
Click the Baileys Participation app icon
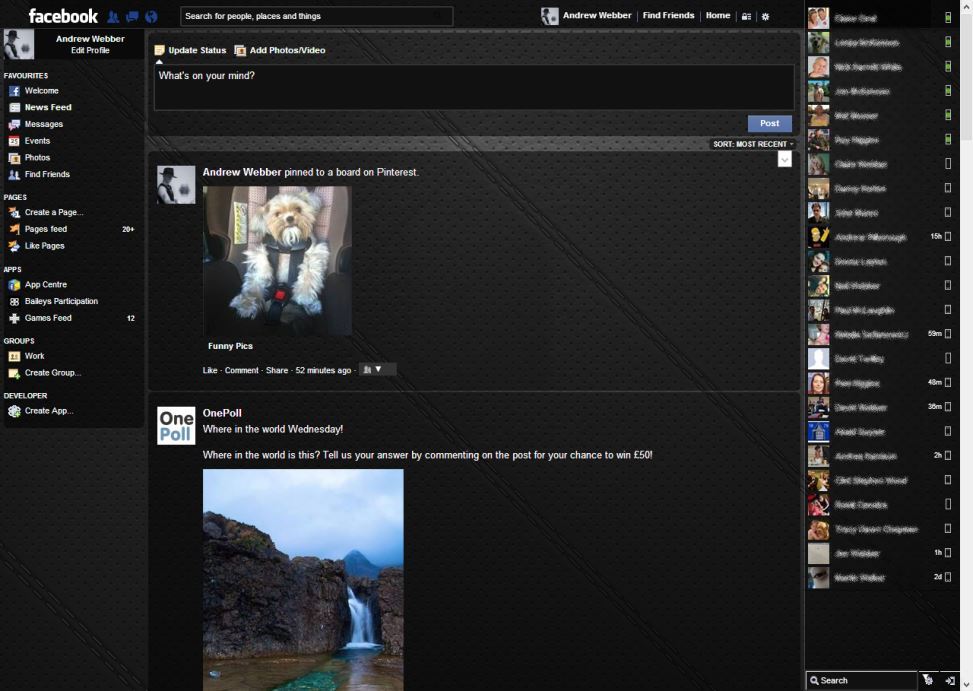tap(14, 302)
